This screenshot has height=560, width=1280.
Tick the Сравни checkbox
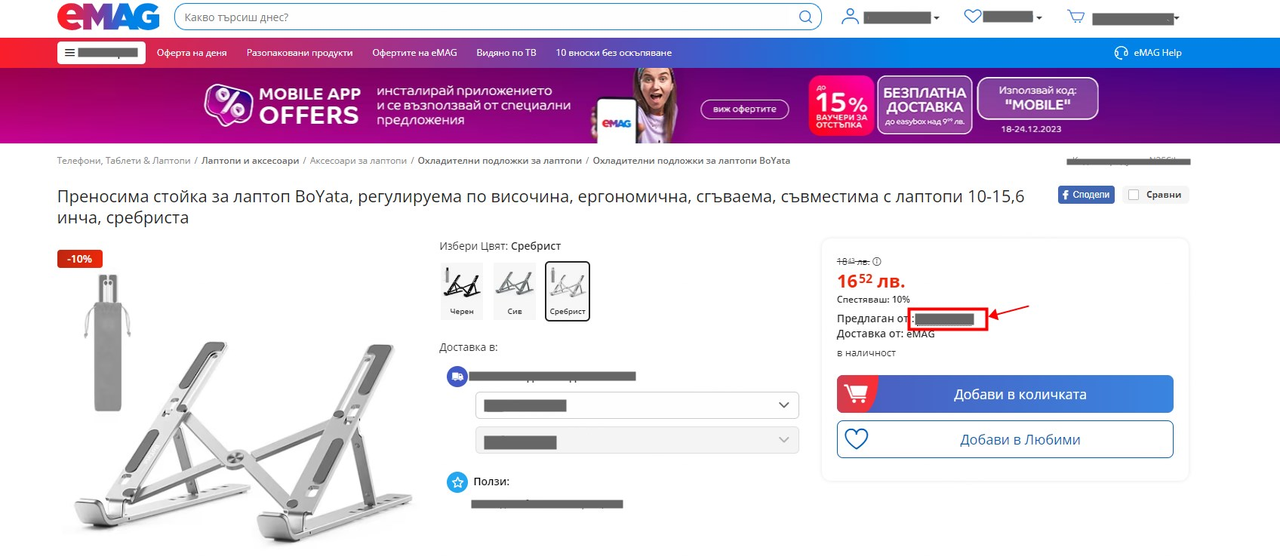(1133, 195)
